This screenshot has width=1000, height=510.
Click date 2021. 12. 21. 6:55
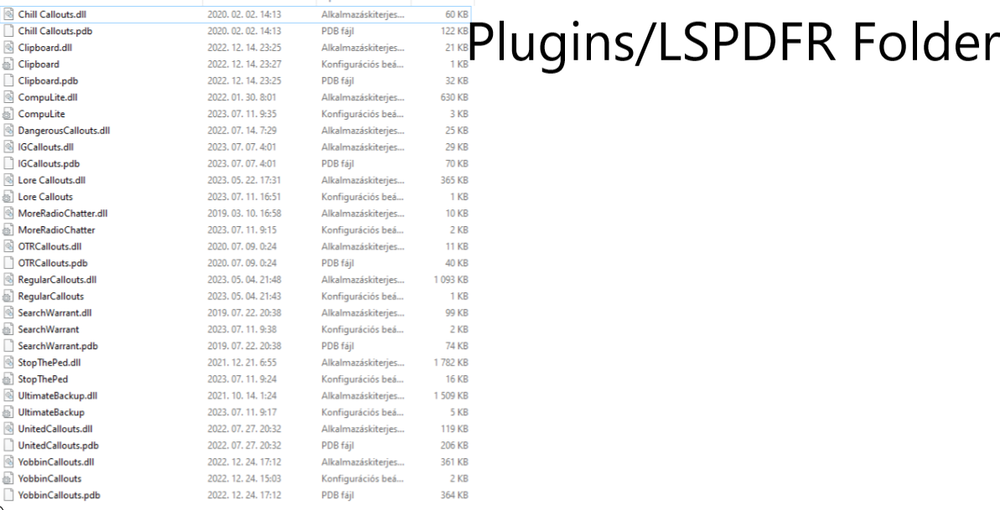[242, 362]
